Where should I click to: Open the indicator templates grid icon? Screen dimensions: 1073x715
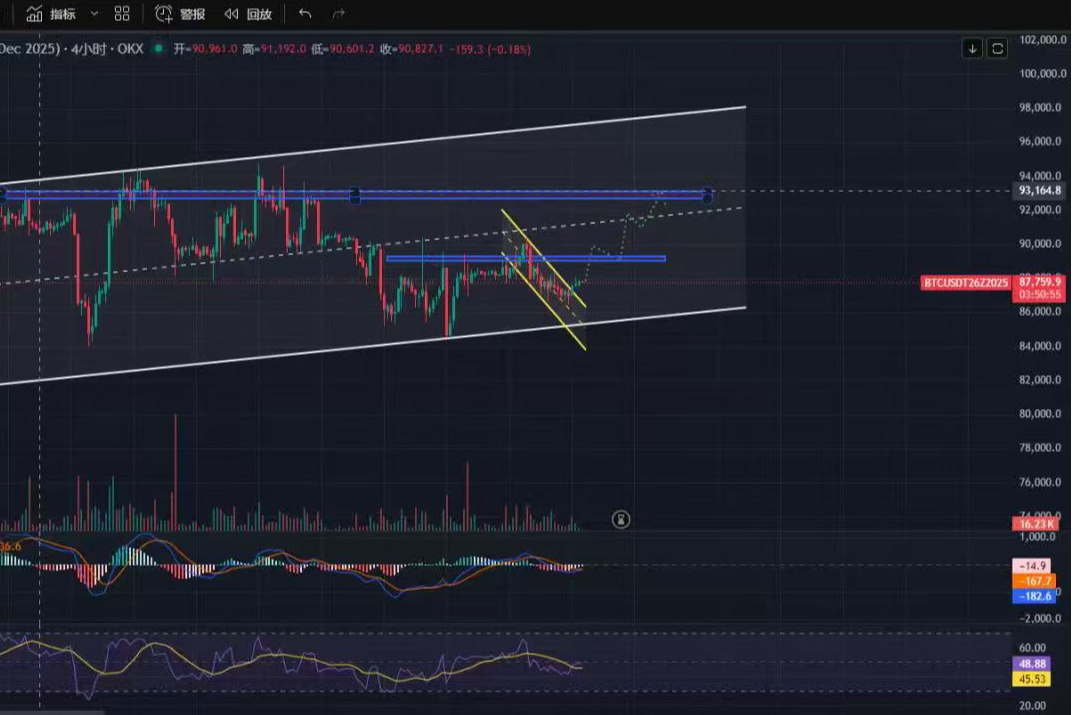tap(122, 14)
